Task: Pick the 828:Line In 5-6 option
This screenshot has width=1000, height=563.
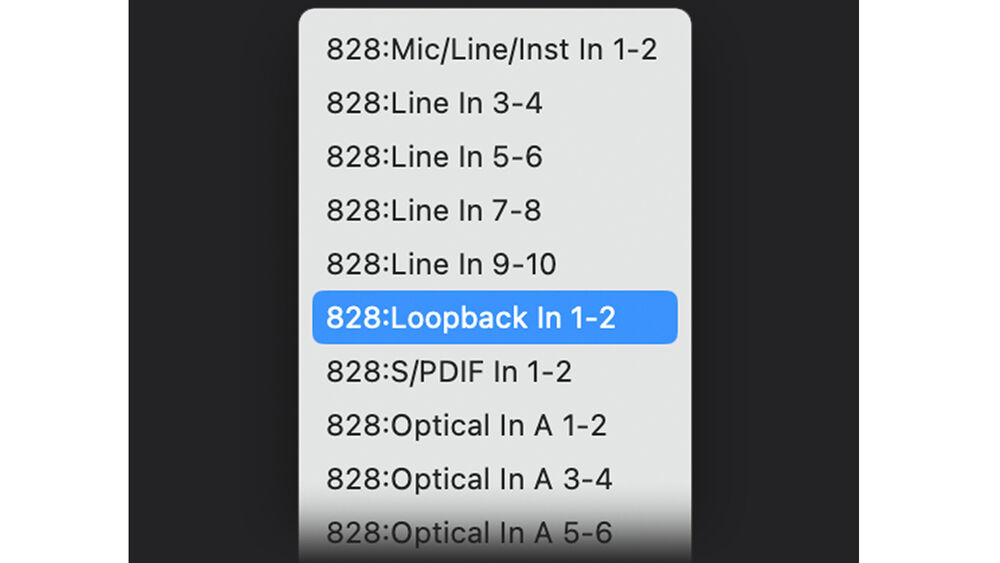Action: pyautogui.click(x=434, y=157)
